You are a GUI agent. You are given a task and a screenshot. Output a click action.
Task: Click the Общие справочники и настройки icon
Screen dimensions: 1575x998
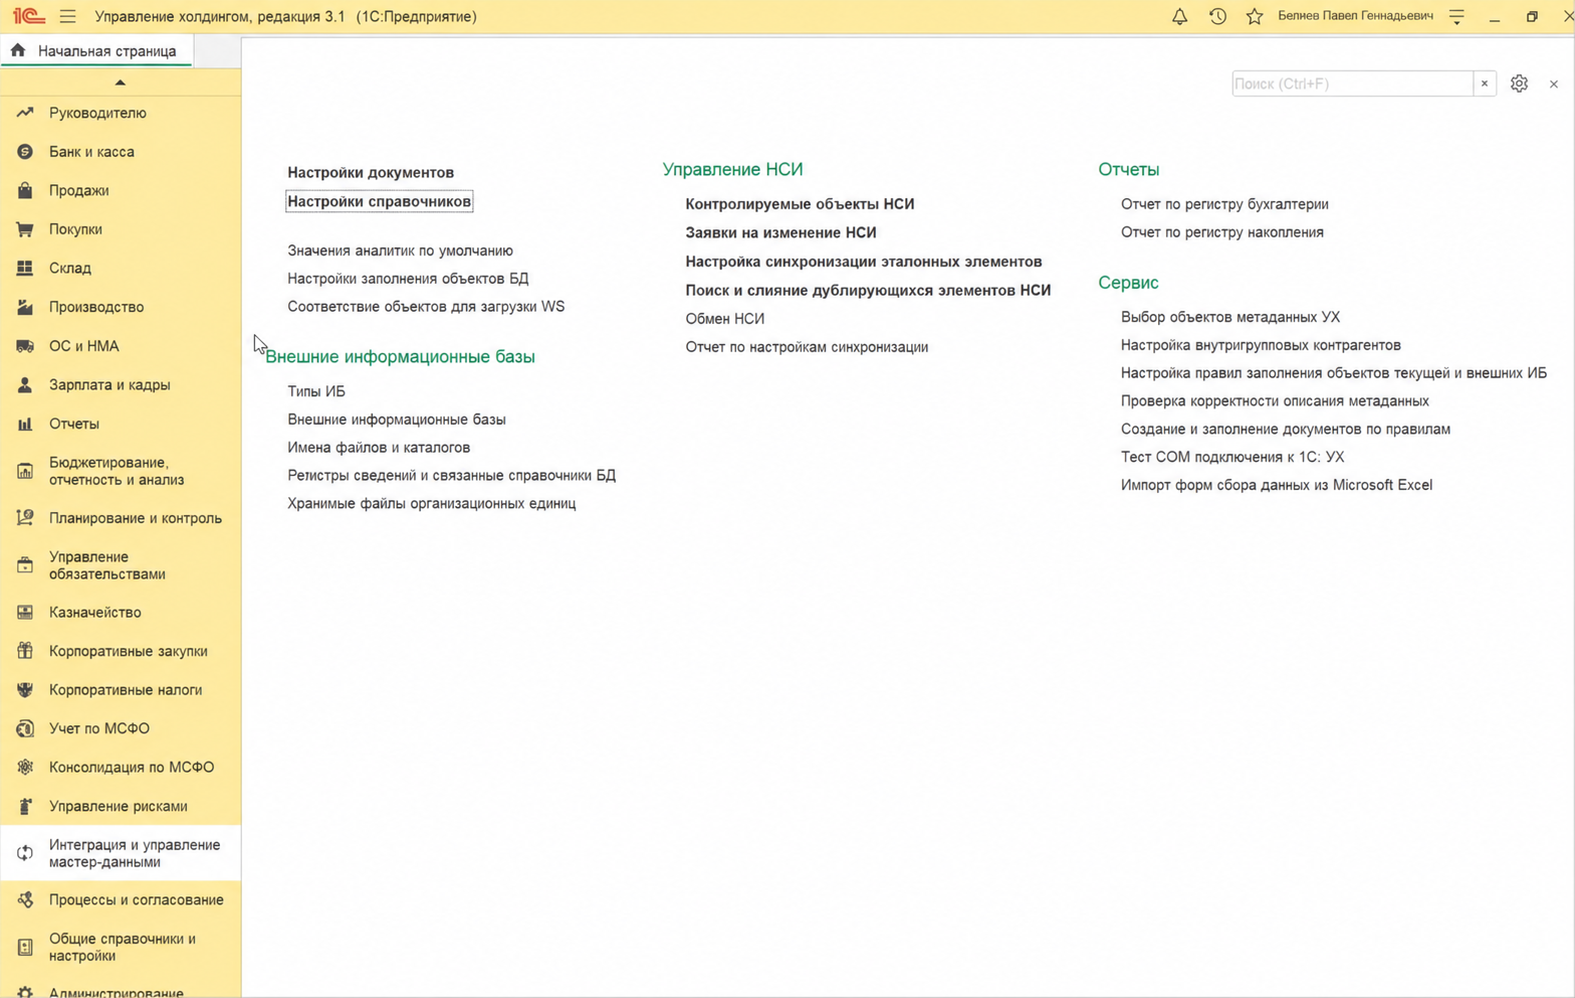point(25,947)
